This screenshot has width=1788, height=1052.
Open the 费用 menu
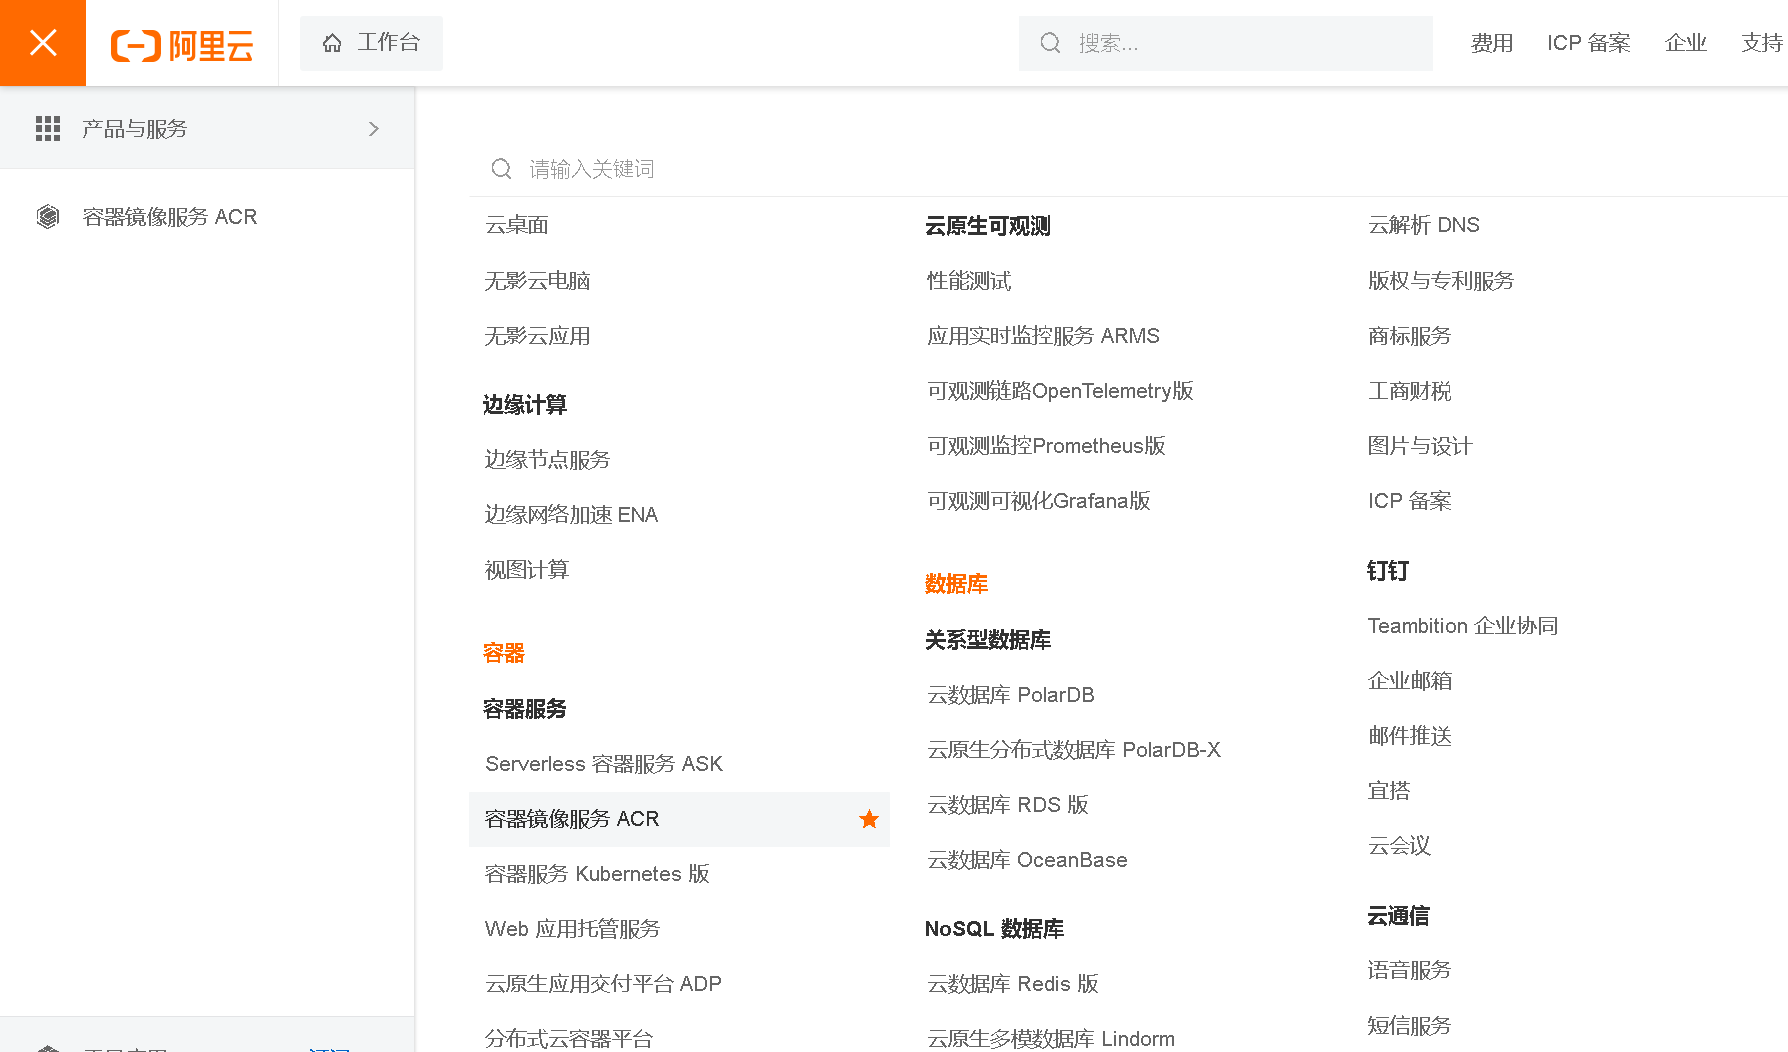1491,43
